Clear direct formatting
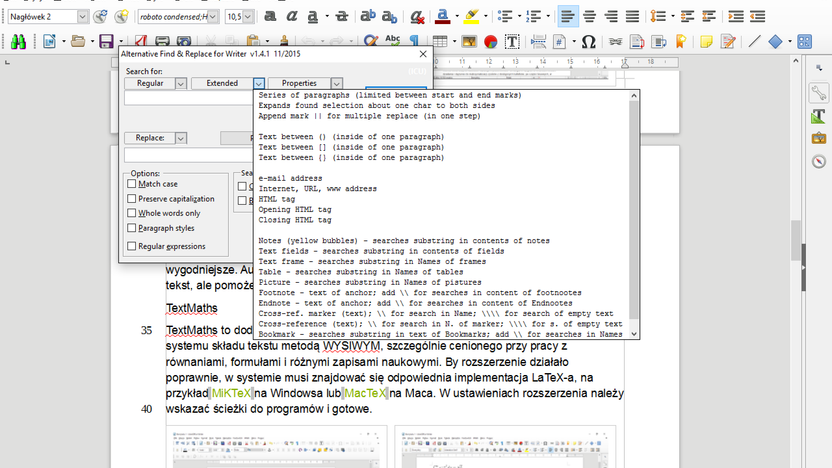The height and width of the screenshot is (468, 832). coord(417,16)
